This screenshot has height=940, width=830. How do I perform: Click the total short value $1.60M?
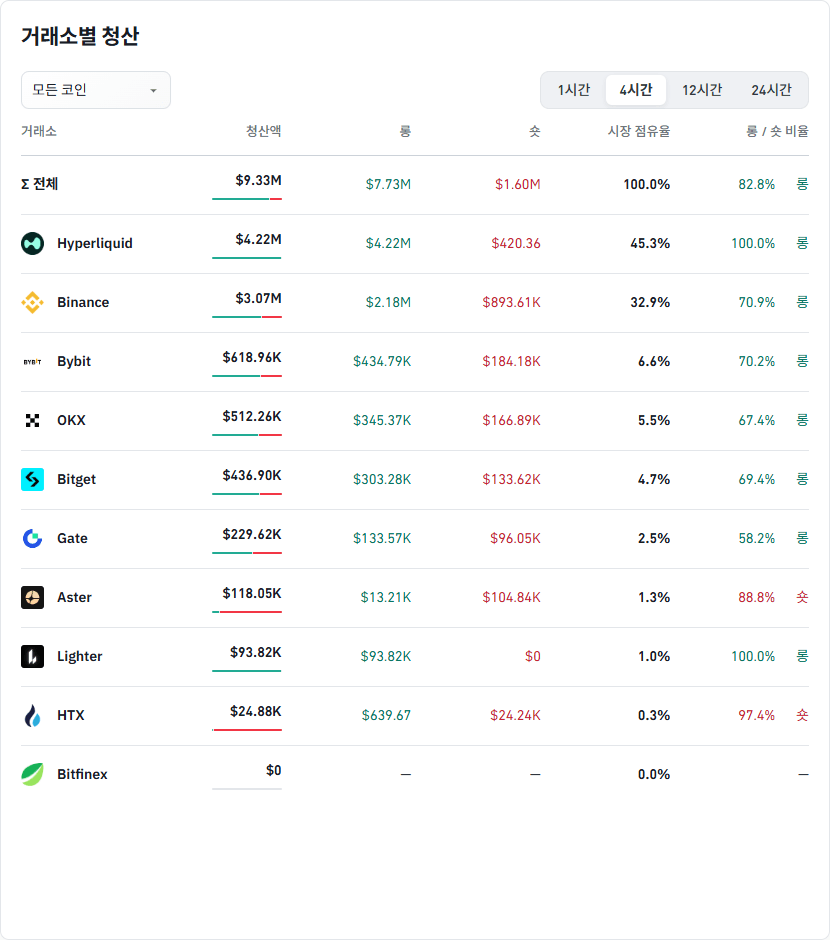click(x=518, y=184)
